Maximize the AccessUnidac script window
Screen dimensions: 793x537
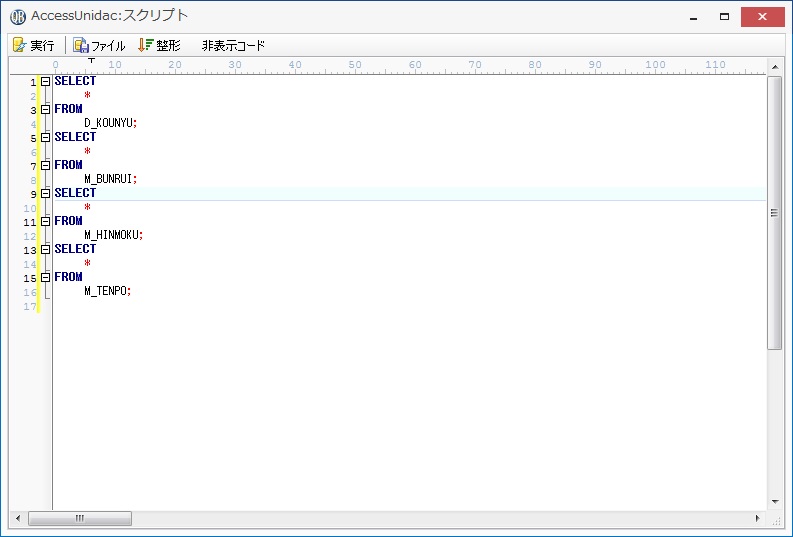[724, 17]
